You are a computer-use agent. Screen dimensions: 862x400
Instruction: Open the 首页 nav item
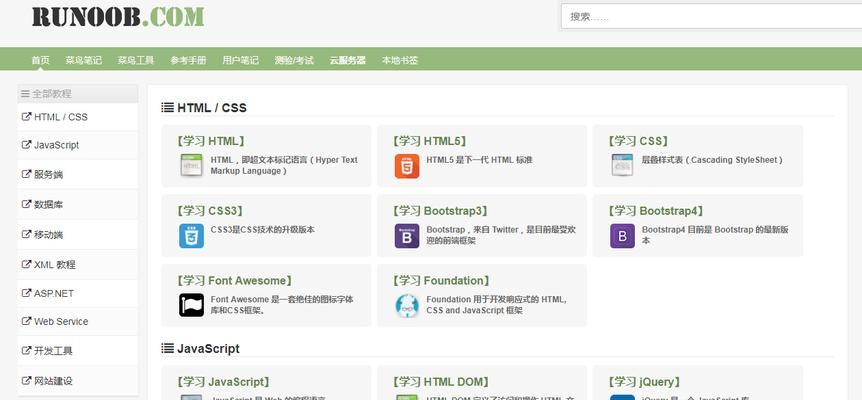click(x=41, y=60)
